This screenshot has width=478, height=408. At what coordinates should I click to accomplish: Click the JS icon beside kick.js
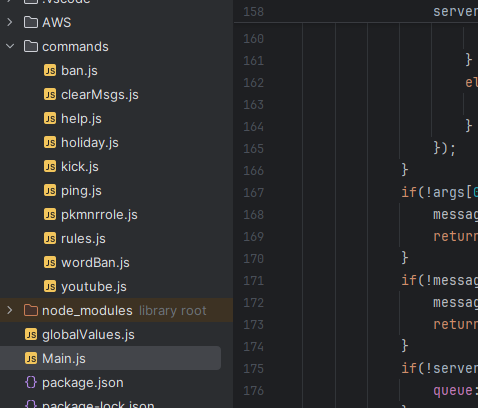50,166
